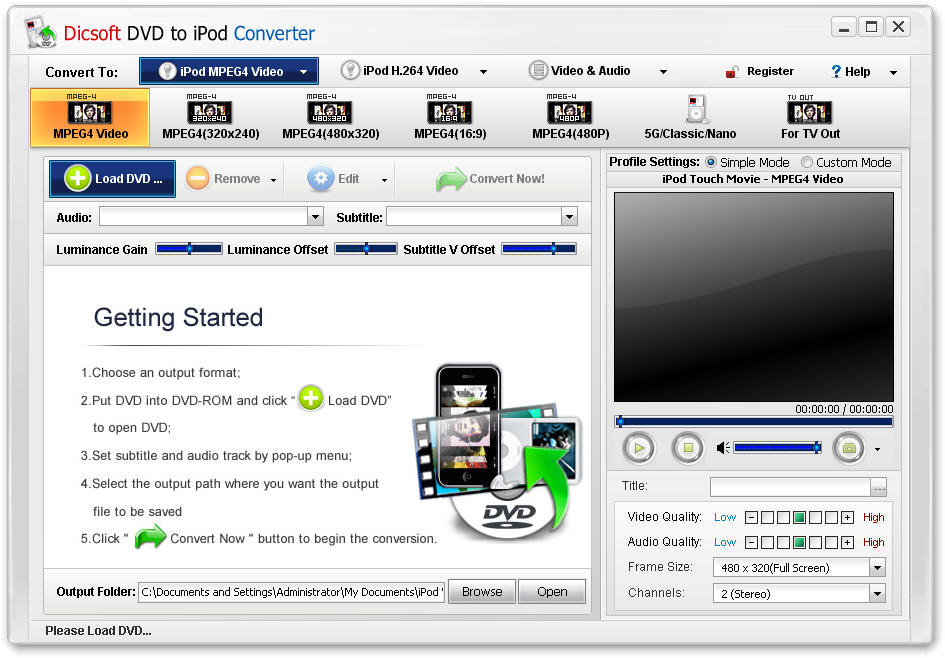The width and height of the screenshot is (945, 658).
Task: Expand the Channels dropdown
Action: (878, 594)
